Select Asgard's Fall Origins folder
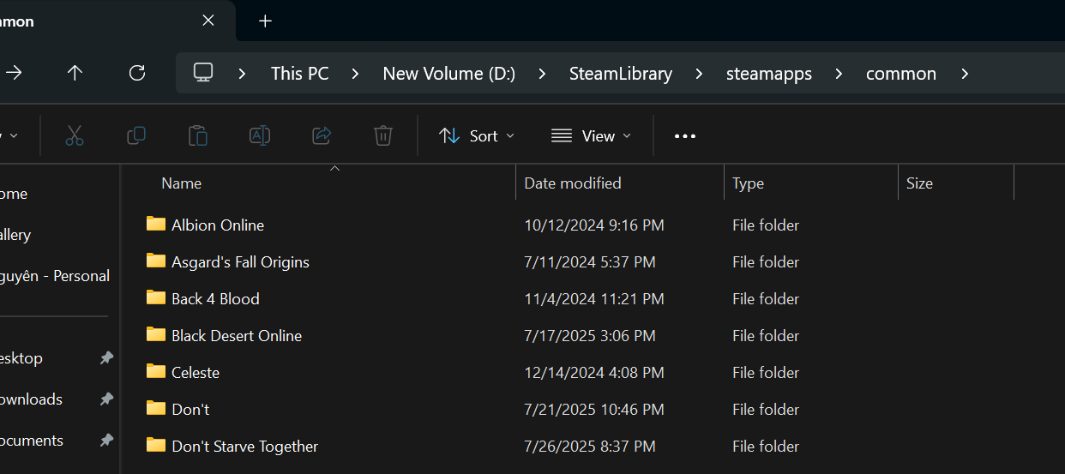1065x474 pixels. pos(240,262)
